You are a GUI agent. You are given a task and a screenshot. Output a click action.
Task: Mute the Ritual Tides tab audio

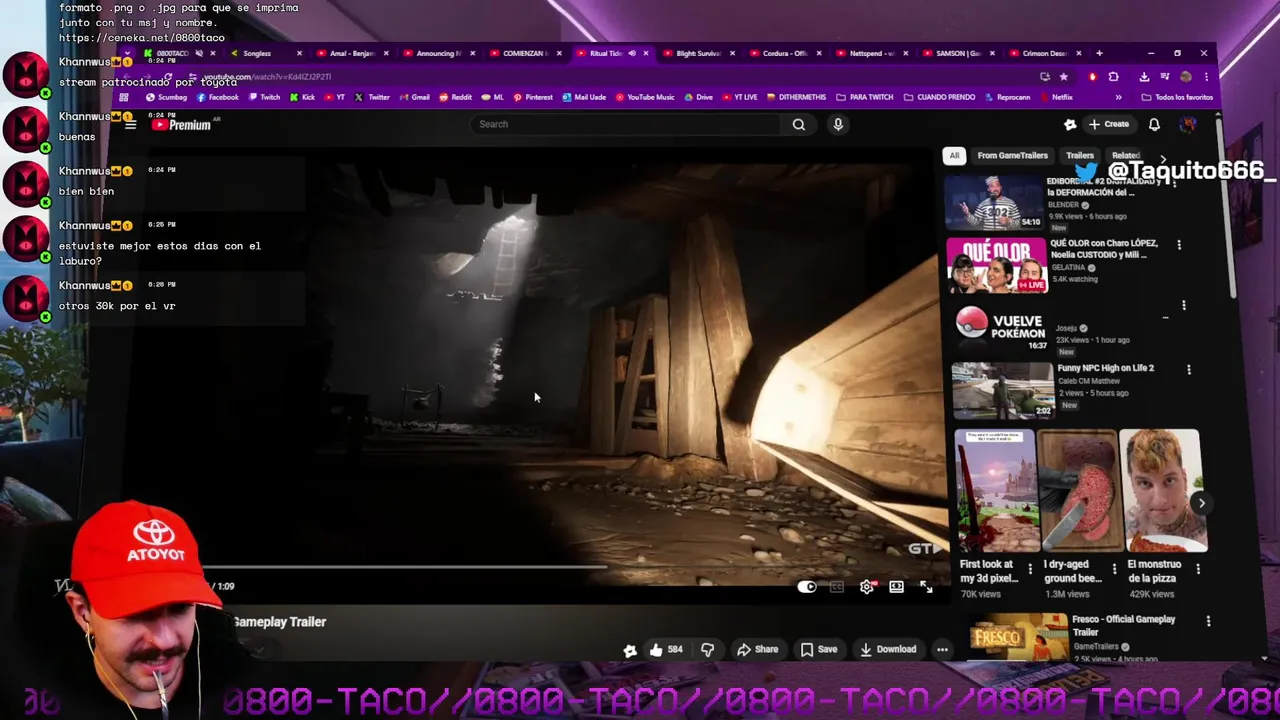click(632, 53)
